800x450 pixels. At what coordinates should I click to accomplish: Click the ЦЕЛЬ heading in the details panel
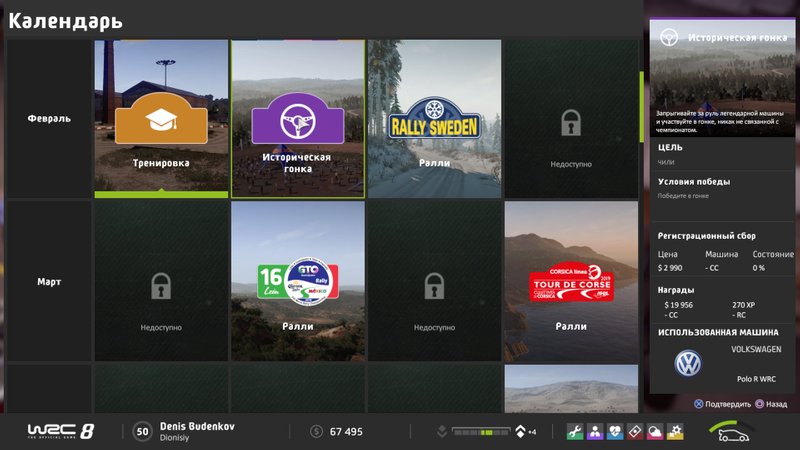tap(670, 147)
